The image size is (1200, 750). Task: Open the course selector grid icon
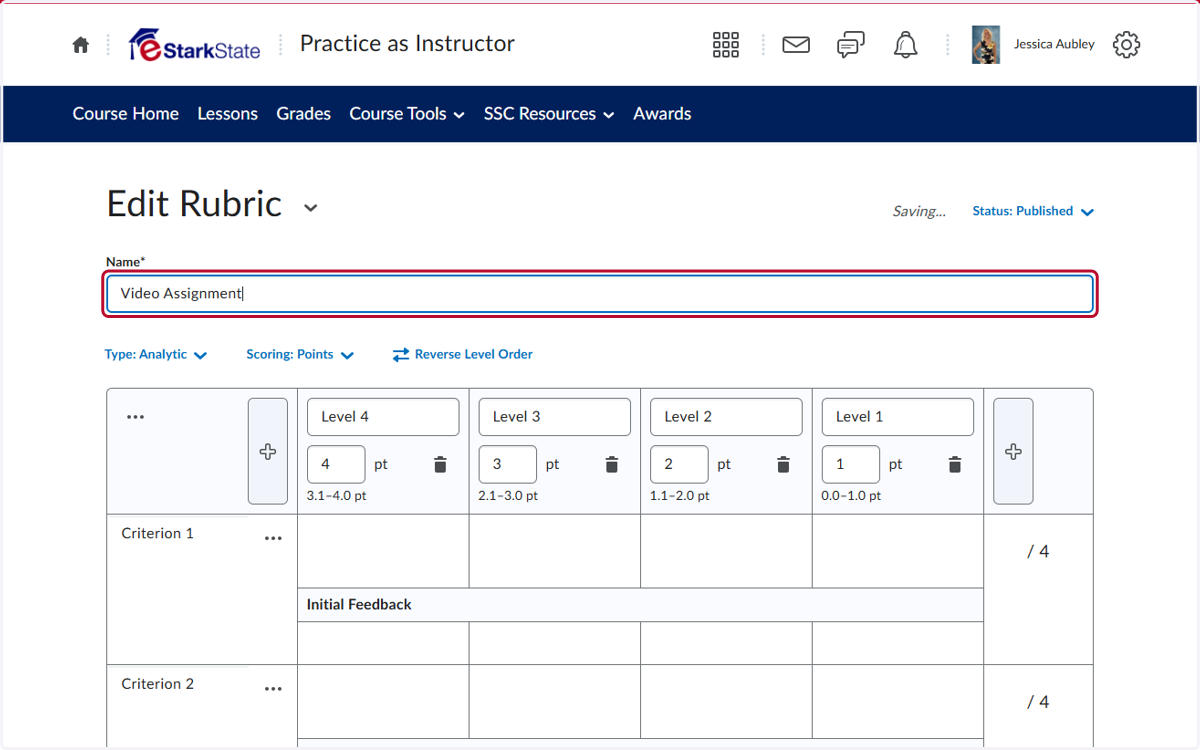tap(726, 45)
